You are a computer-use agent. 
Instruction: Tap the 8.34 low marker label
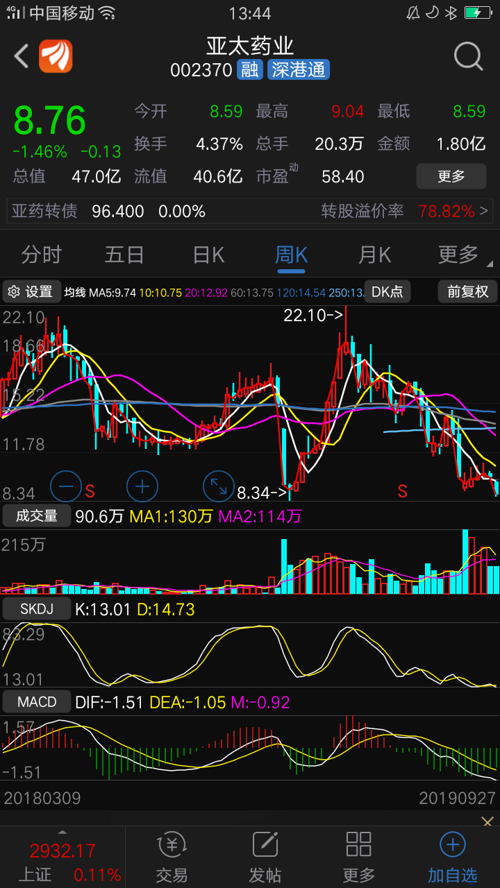point(260,492)
